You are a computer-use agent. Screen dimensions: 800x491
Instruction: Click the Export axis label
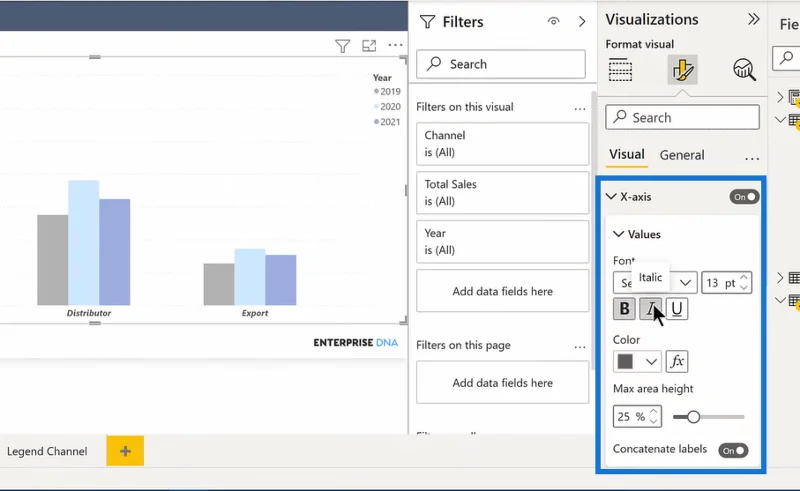255,313
